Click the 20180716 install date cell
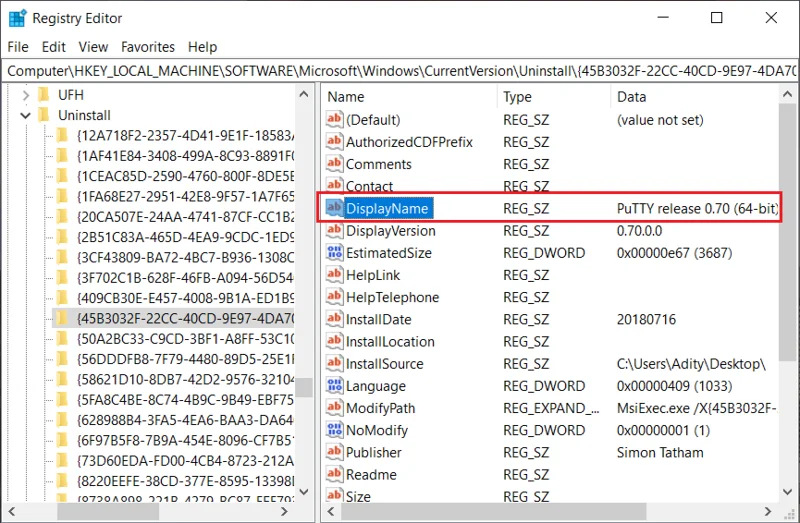The image size is (800, 523). [646, 319]
